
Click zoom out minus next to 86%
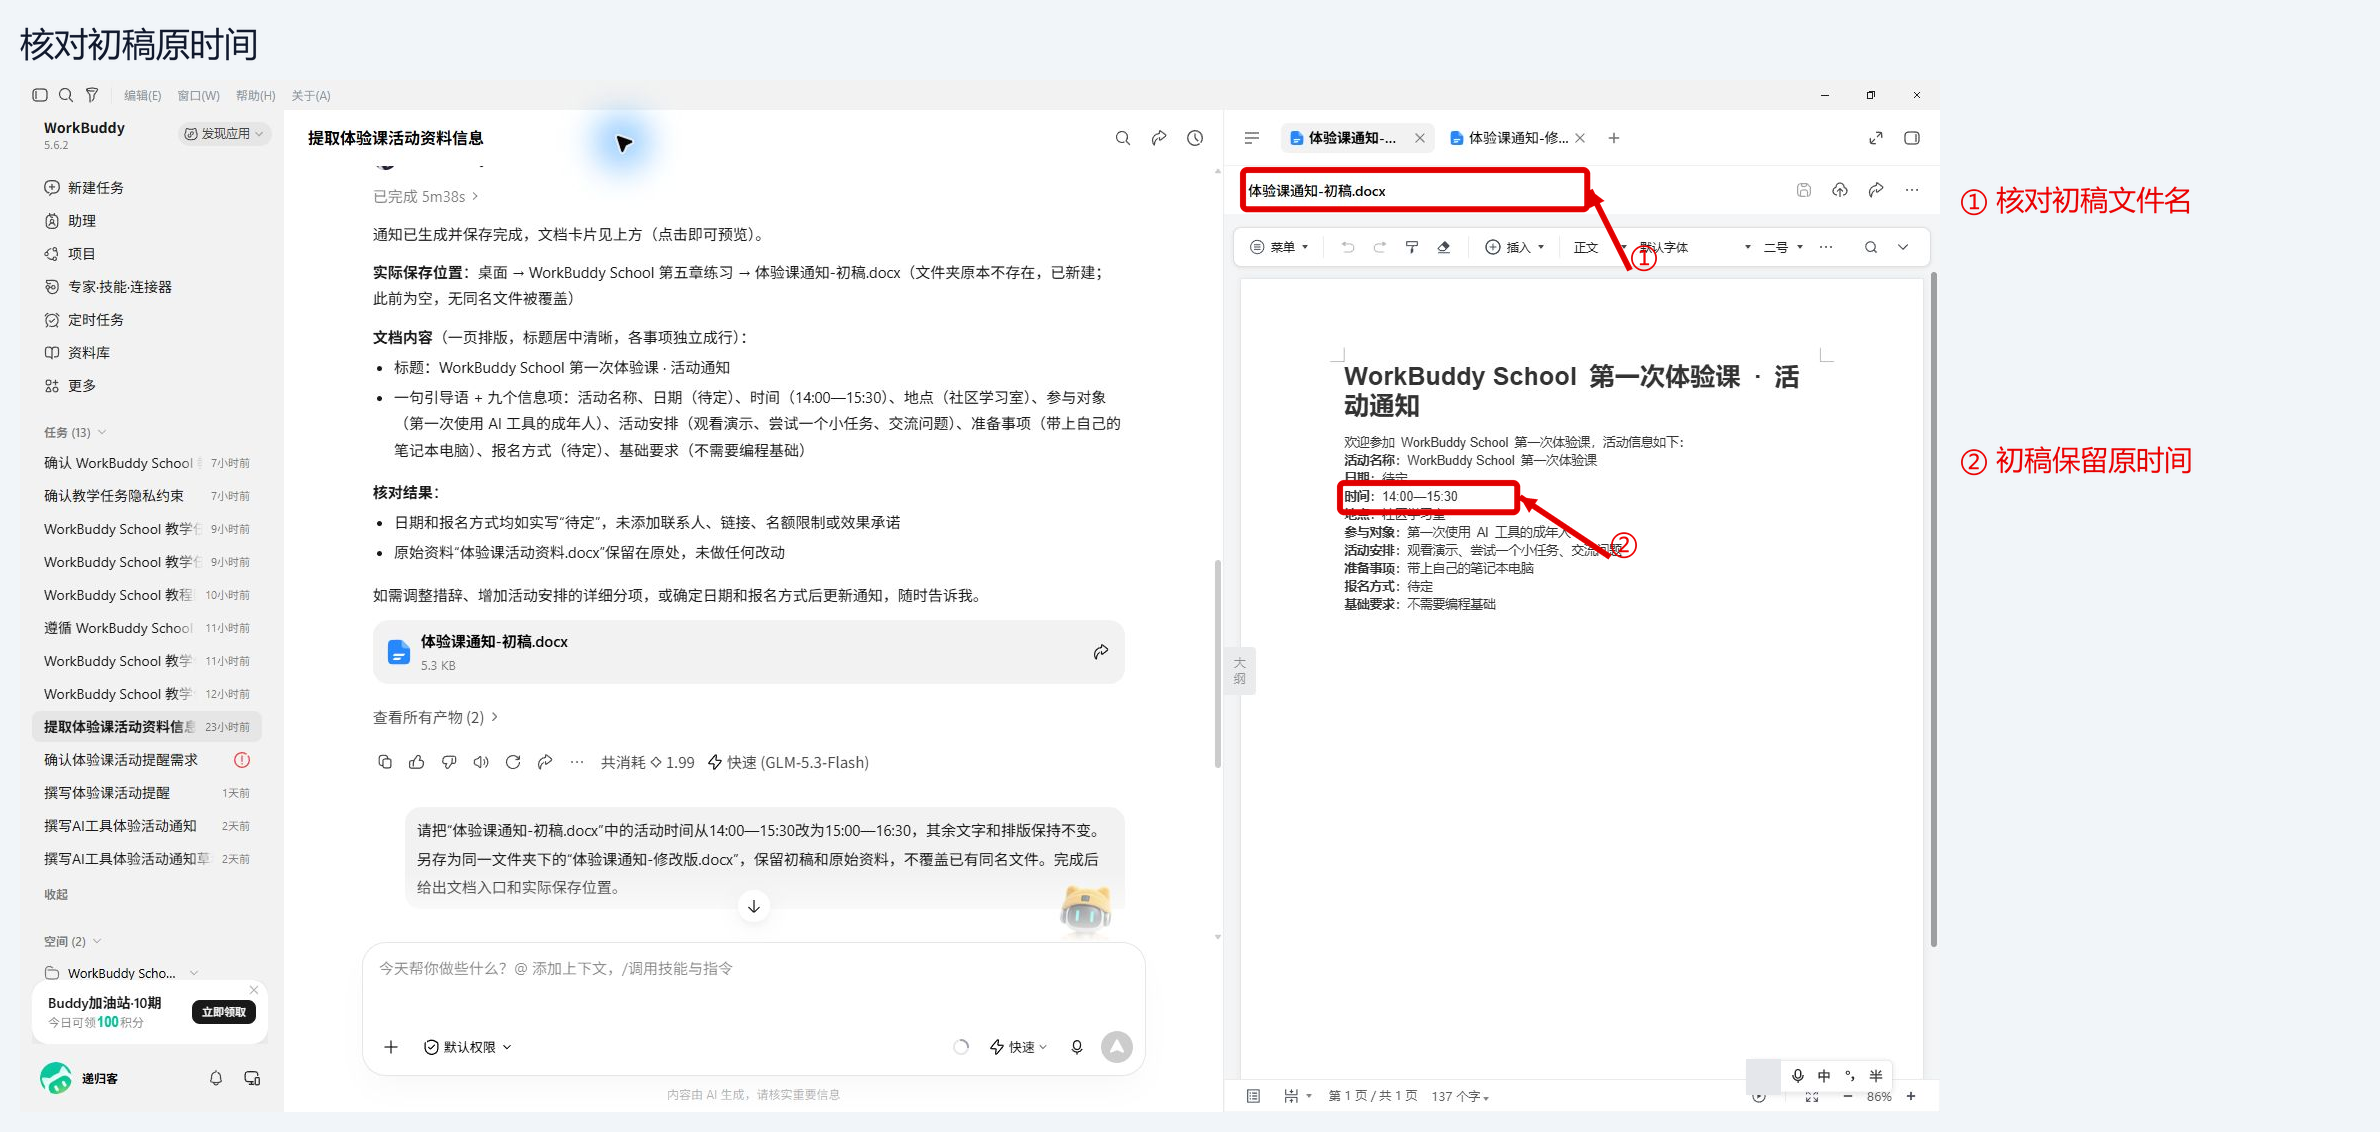1848,1096
